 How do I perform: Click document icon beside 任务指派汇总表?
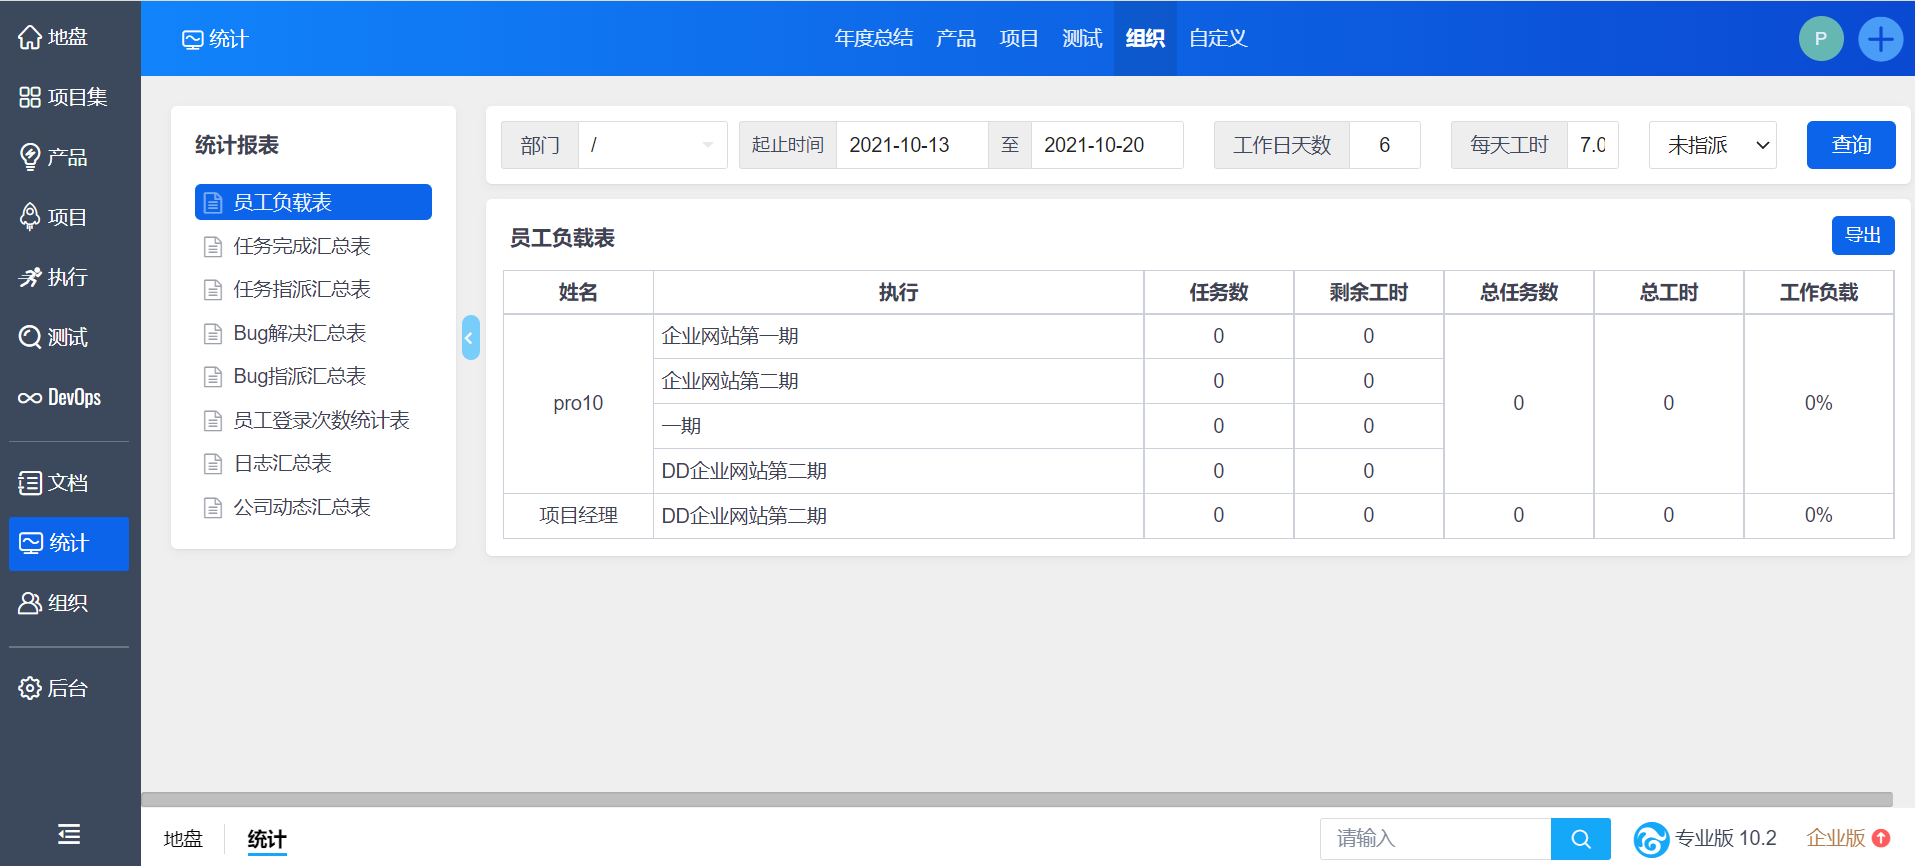point(213,290)
